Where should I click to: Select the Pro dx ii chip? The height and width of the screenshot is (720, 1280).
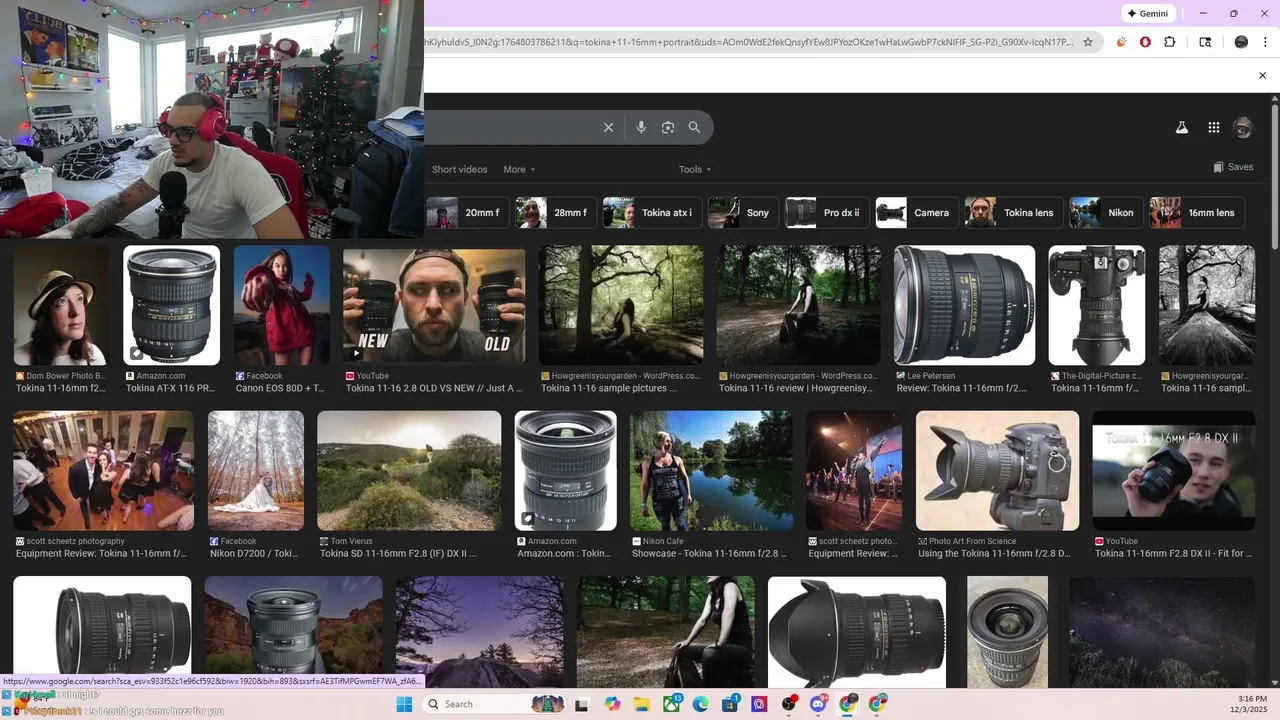826,213
